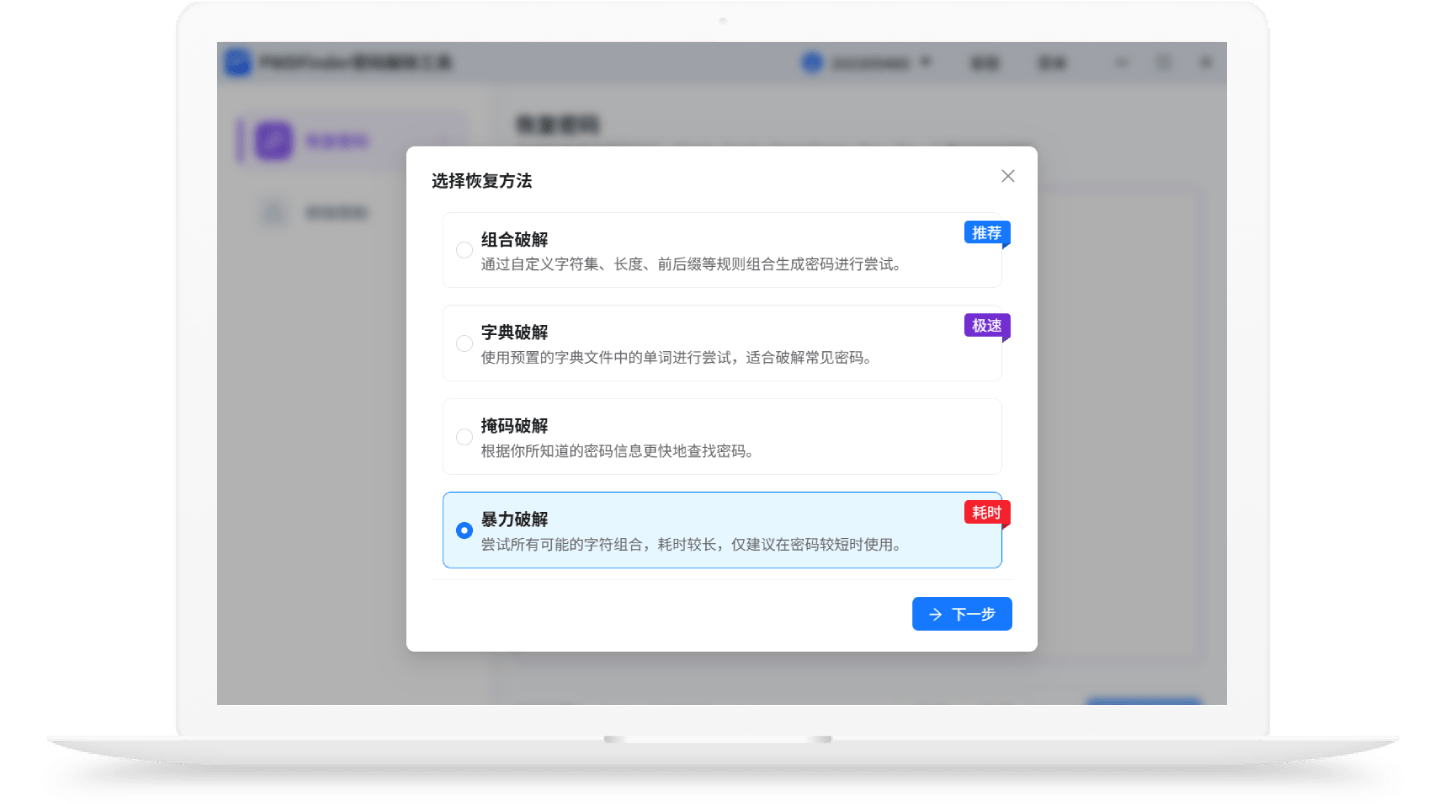Image resolution: width=1444 pixels, height=804 pixels.
Task: Click the purple password recovery sidebar icon
Action: pyautogui.click(x=273, y=141)
